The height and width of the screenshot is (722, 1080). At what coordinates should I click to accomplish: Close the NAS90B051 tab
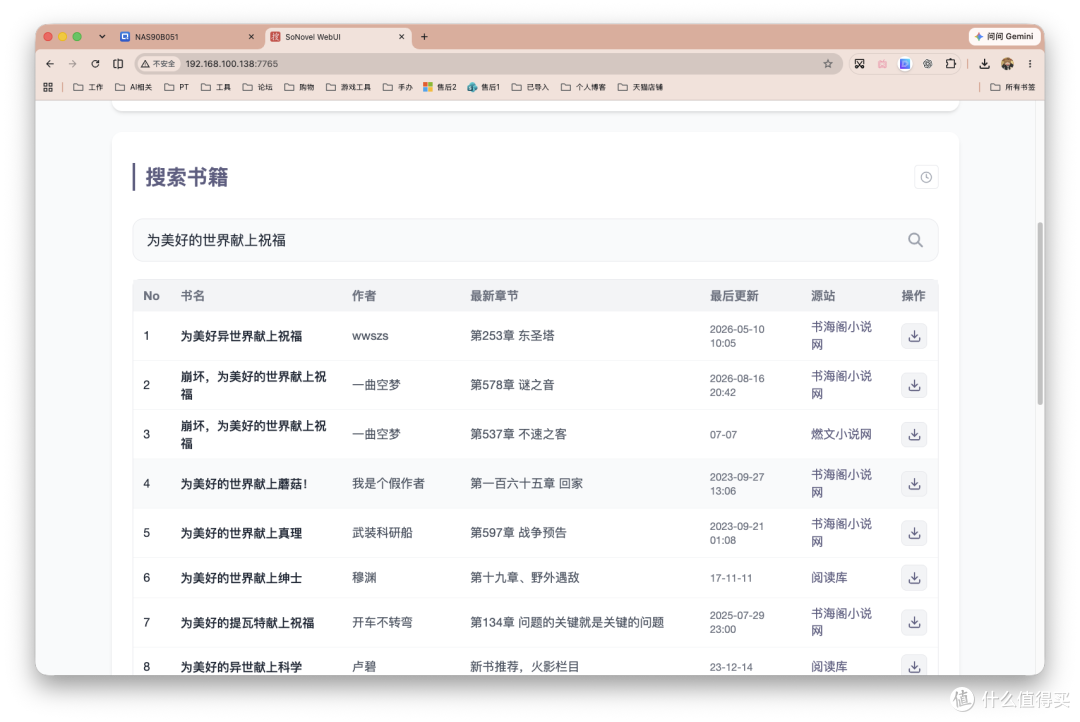(251, 37)
